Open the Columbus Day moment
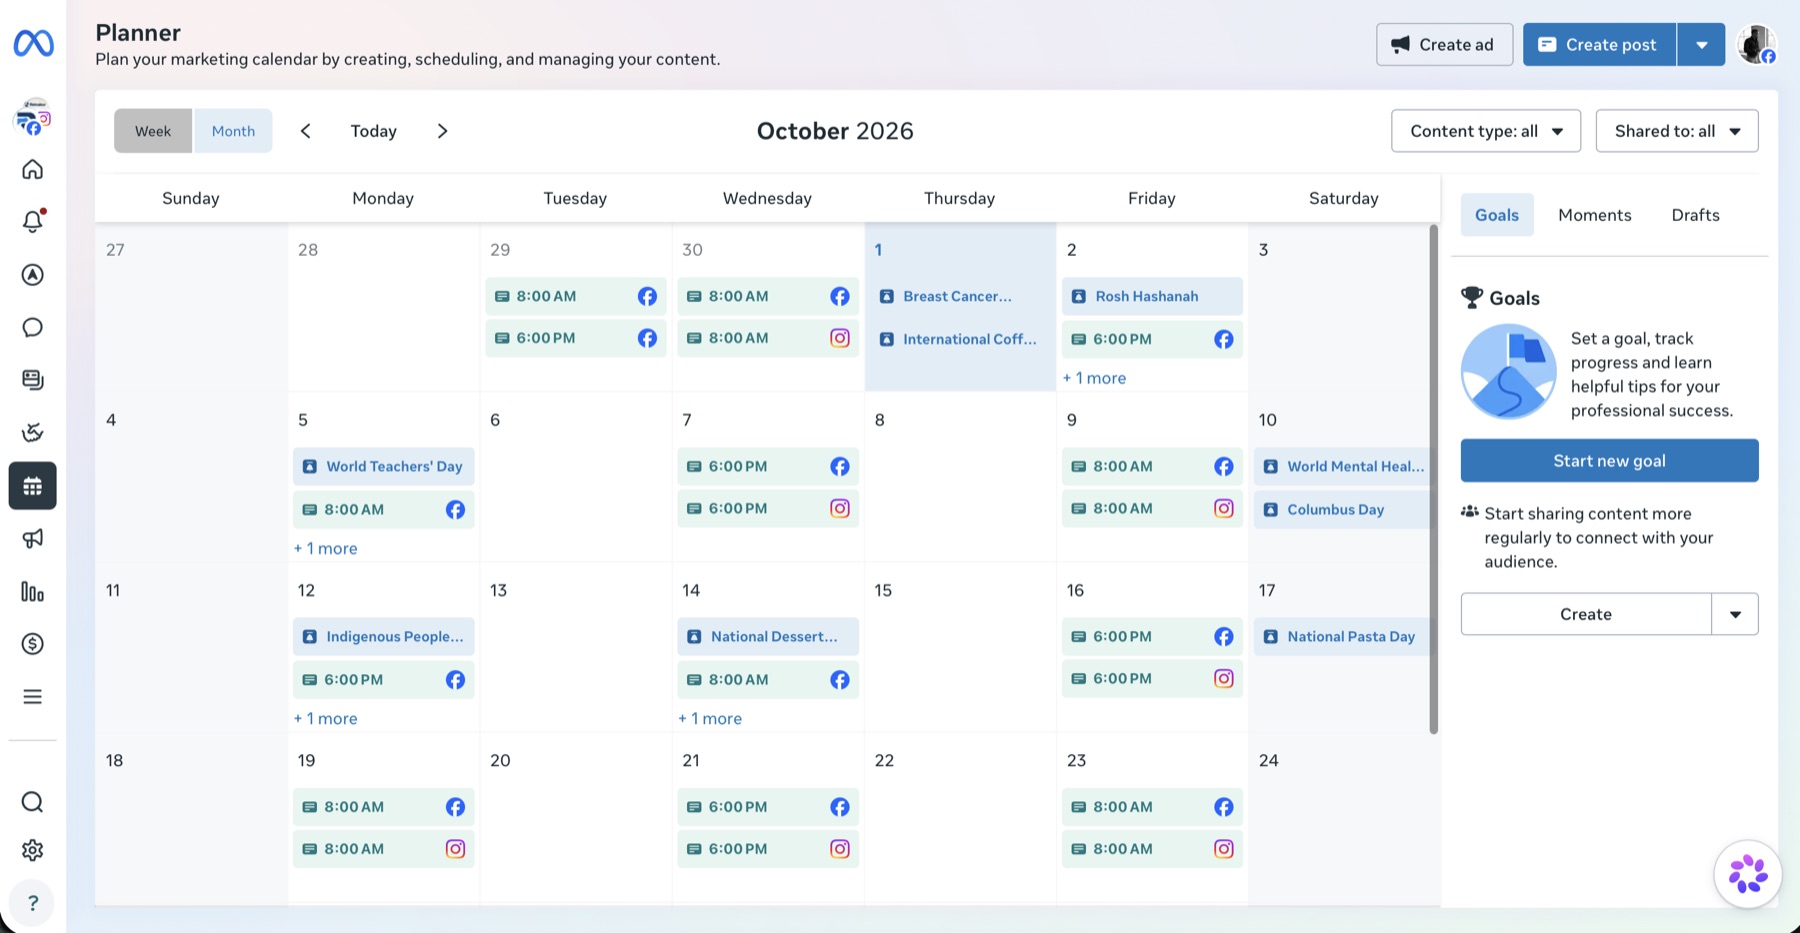1800x933 pixels. click(1342, 509)
